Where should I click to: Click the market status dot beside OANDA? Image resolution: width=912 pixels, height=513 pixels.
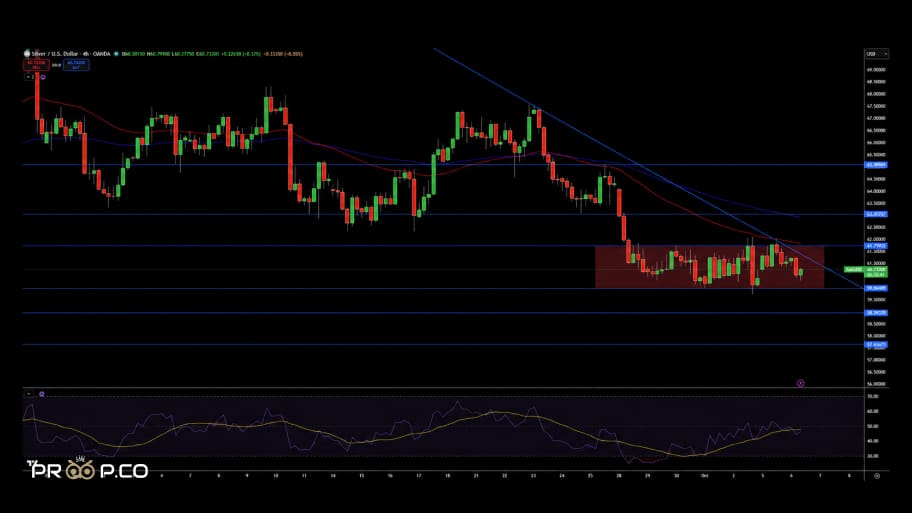116,54
